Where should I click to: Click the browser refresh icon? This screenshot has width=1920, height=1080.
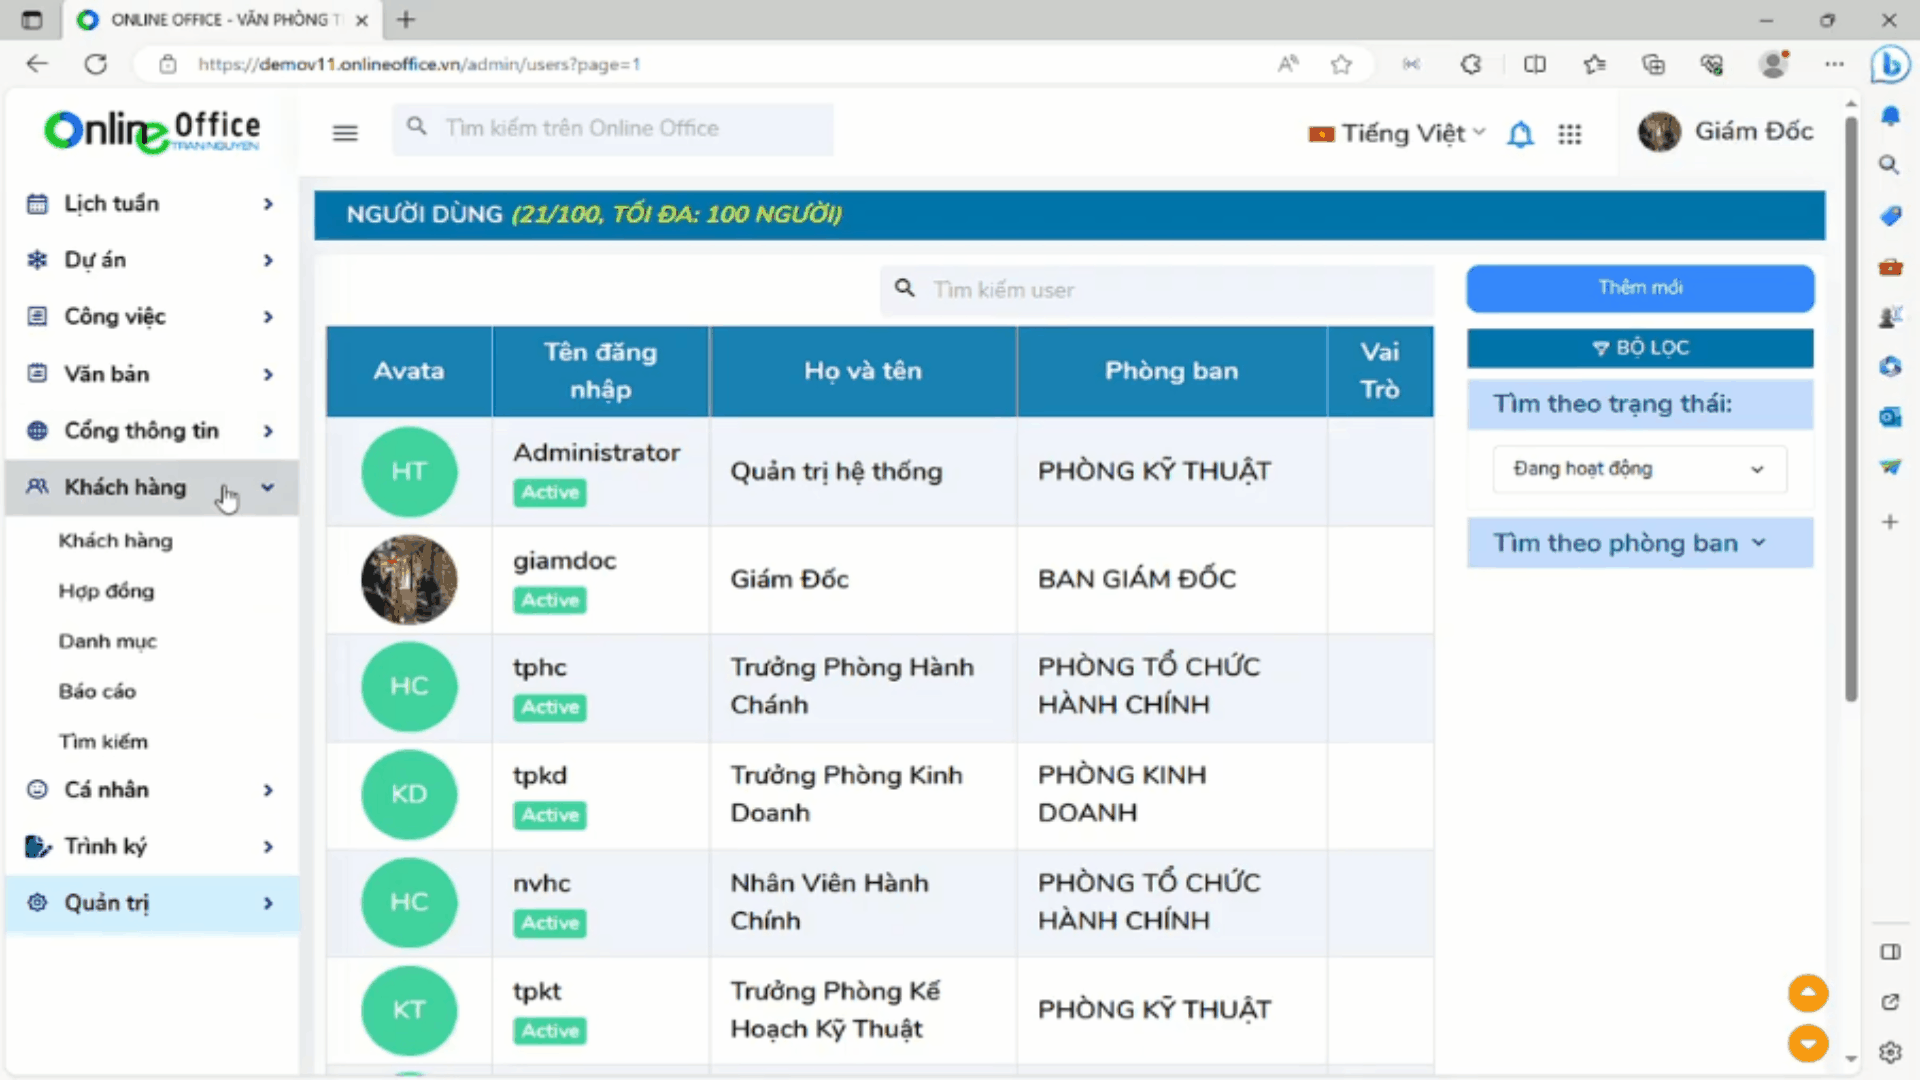pyautogui.click(x=96, y=64)
